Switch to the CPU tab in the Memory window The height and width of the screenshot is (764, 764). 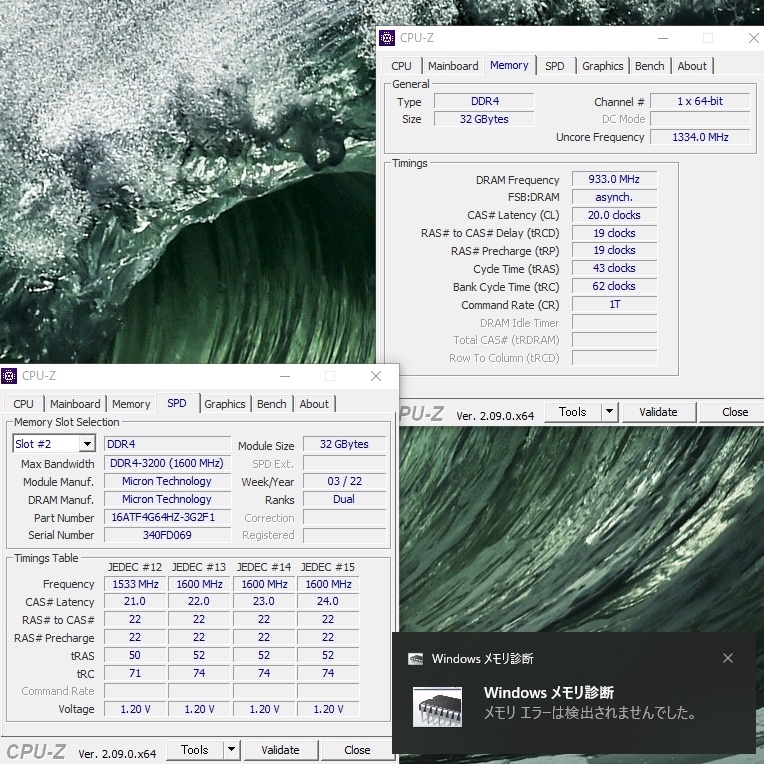pyautogui.click(x=401, y=66)
